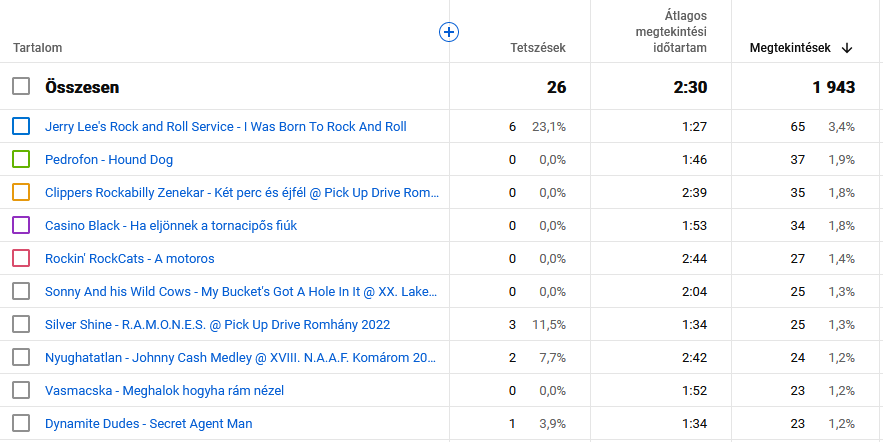Click average duration 2:39 for Clippers Rockabilly
Image resolution: width=883 pixels, height=442 pixels.
(x=694, y=193)
